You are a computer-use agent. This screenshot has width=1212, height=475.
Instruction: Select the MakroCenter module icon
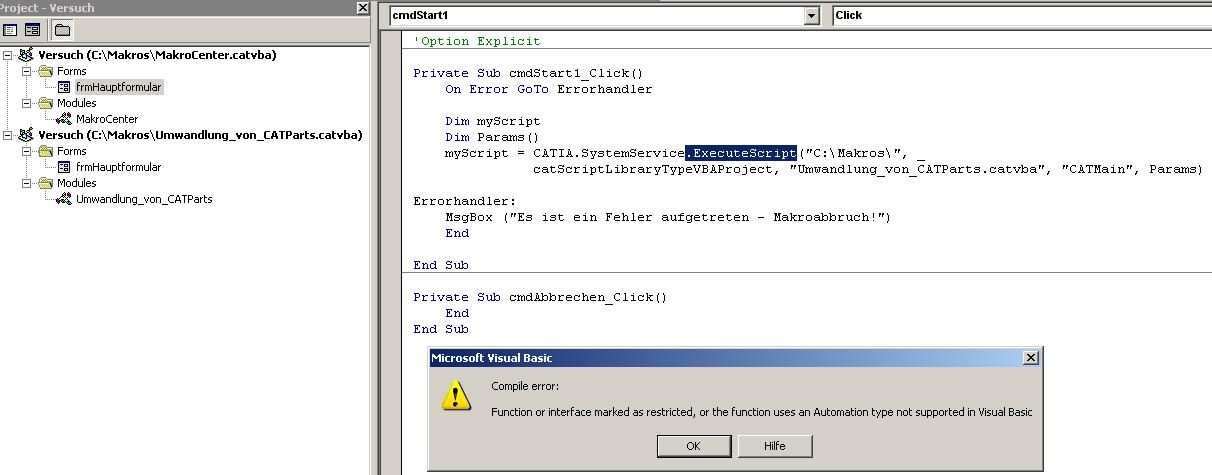coord(64,119)
